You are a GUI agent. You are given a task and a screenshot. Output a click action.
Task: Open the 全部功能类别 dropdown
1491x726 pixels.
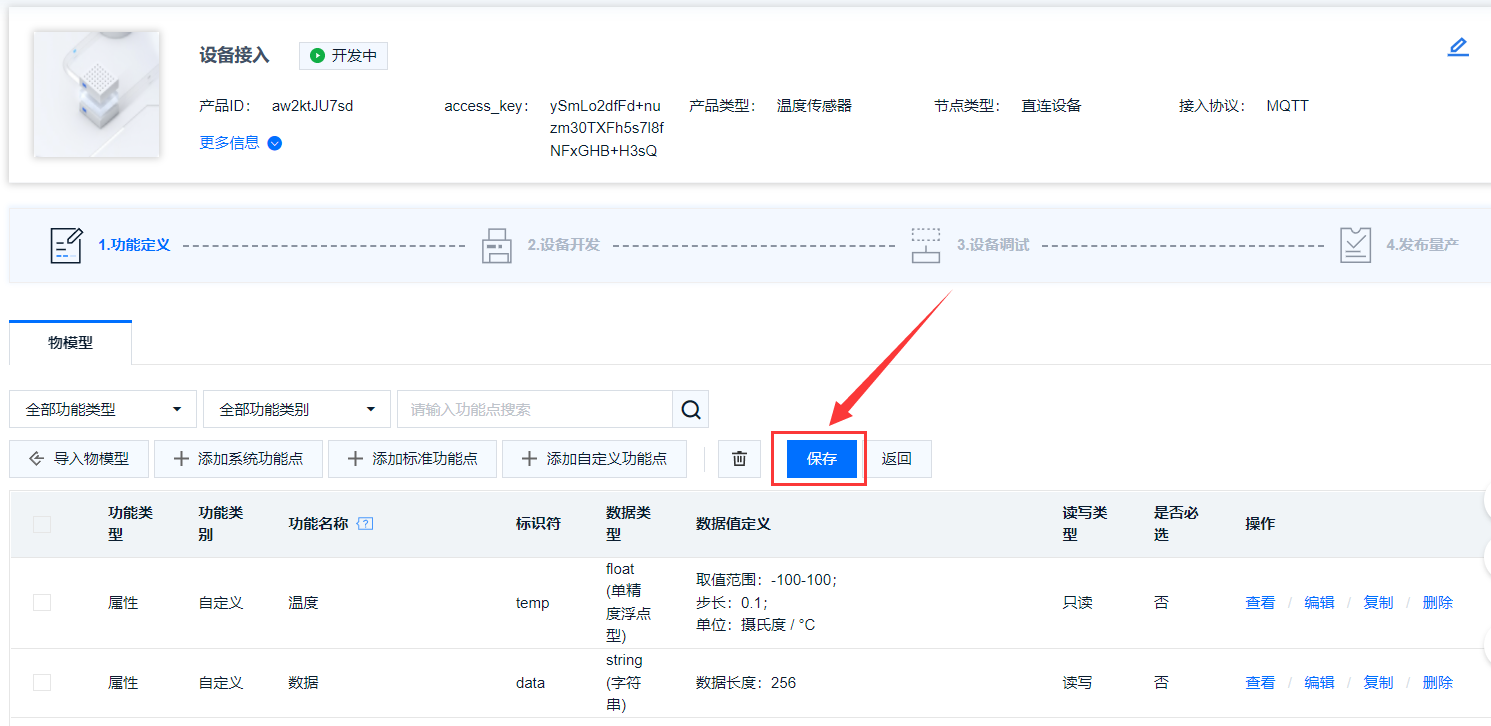tap(296, 408)
